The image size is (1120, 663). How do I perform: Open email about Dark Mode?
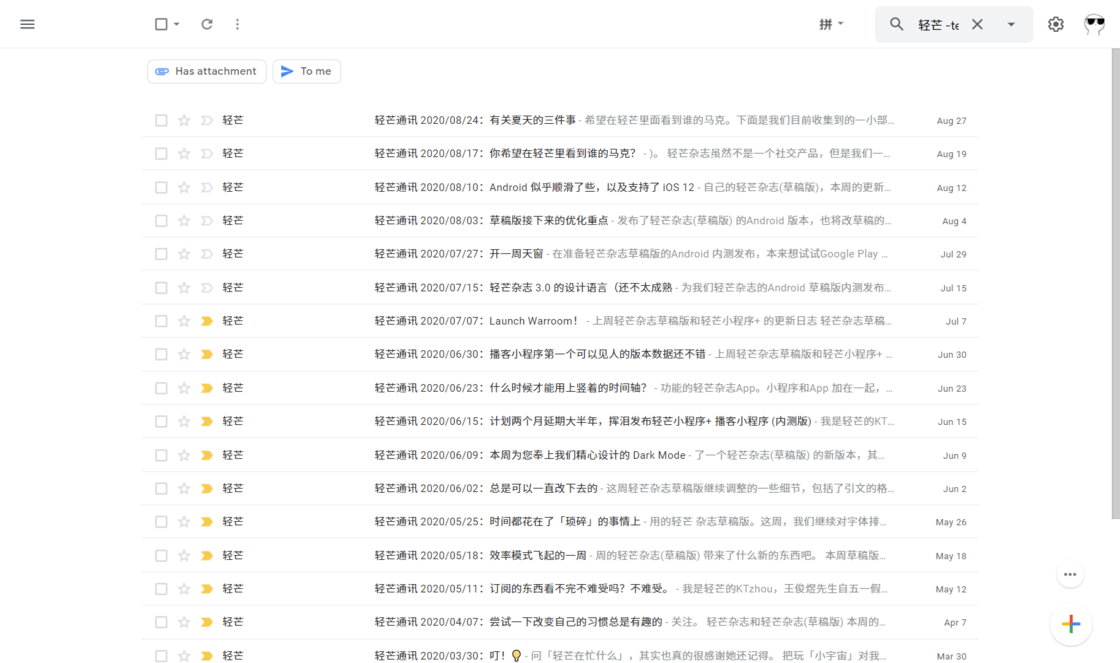[x=560, y=454]
